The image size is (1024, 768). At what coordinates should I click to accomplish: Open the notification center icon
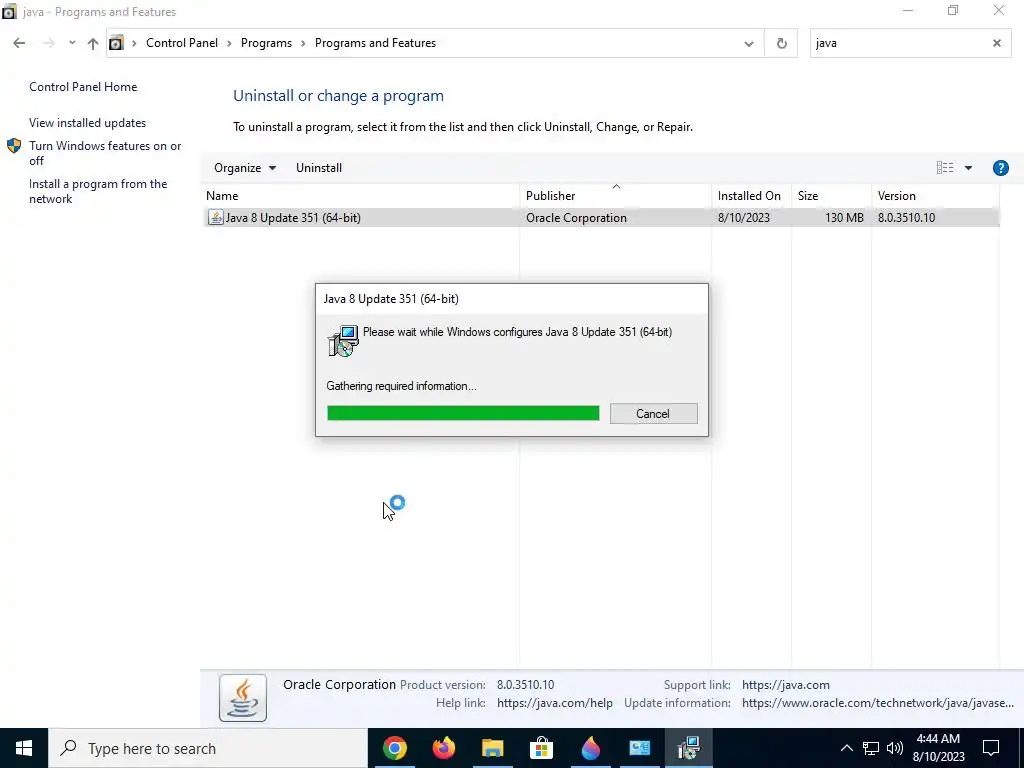pyautogui.click(x=991, y=748)
